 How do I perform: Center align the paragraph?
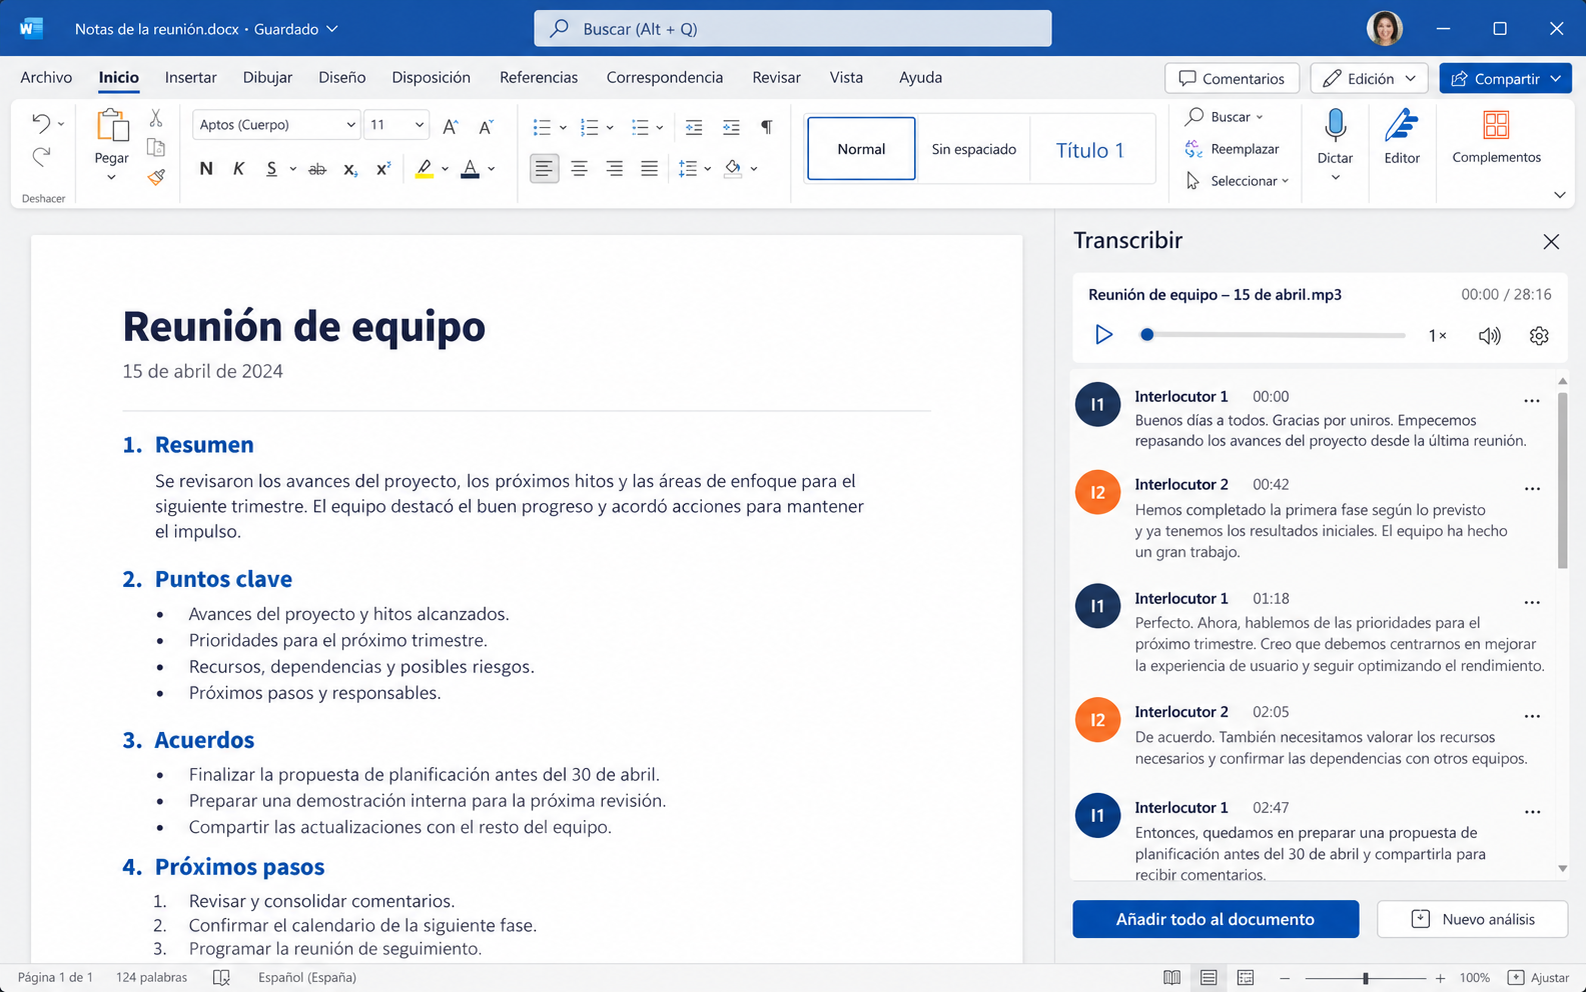579,169
